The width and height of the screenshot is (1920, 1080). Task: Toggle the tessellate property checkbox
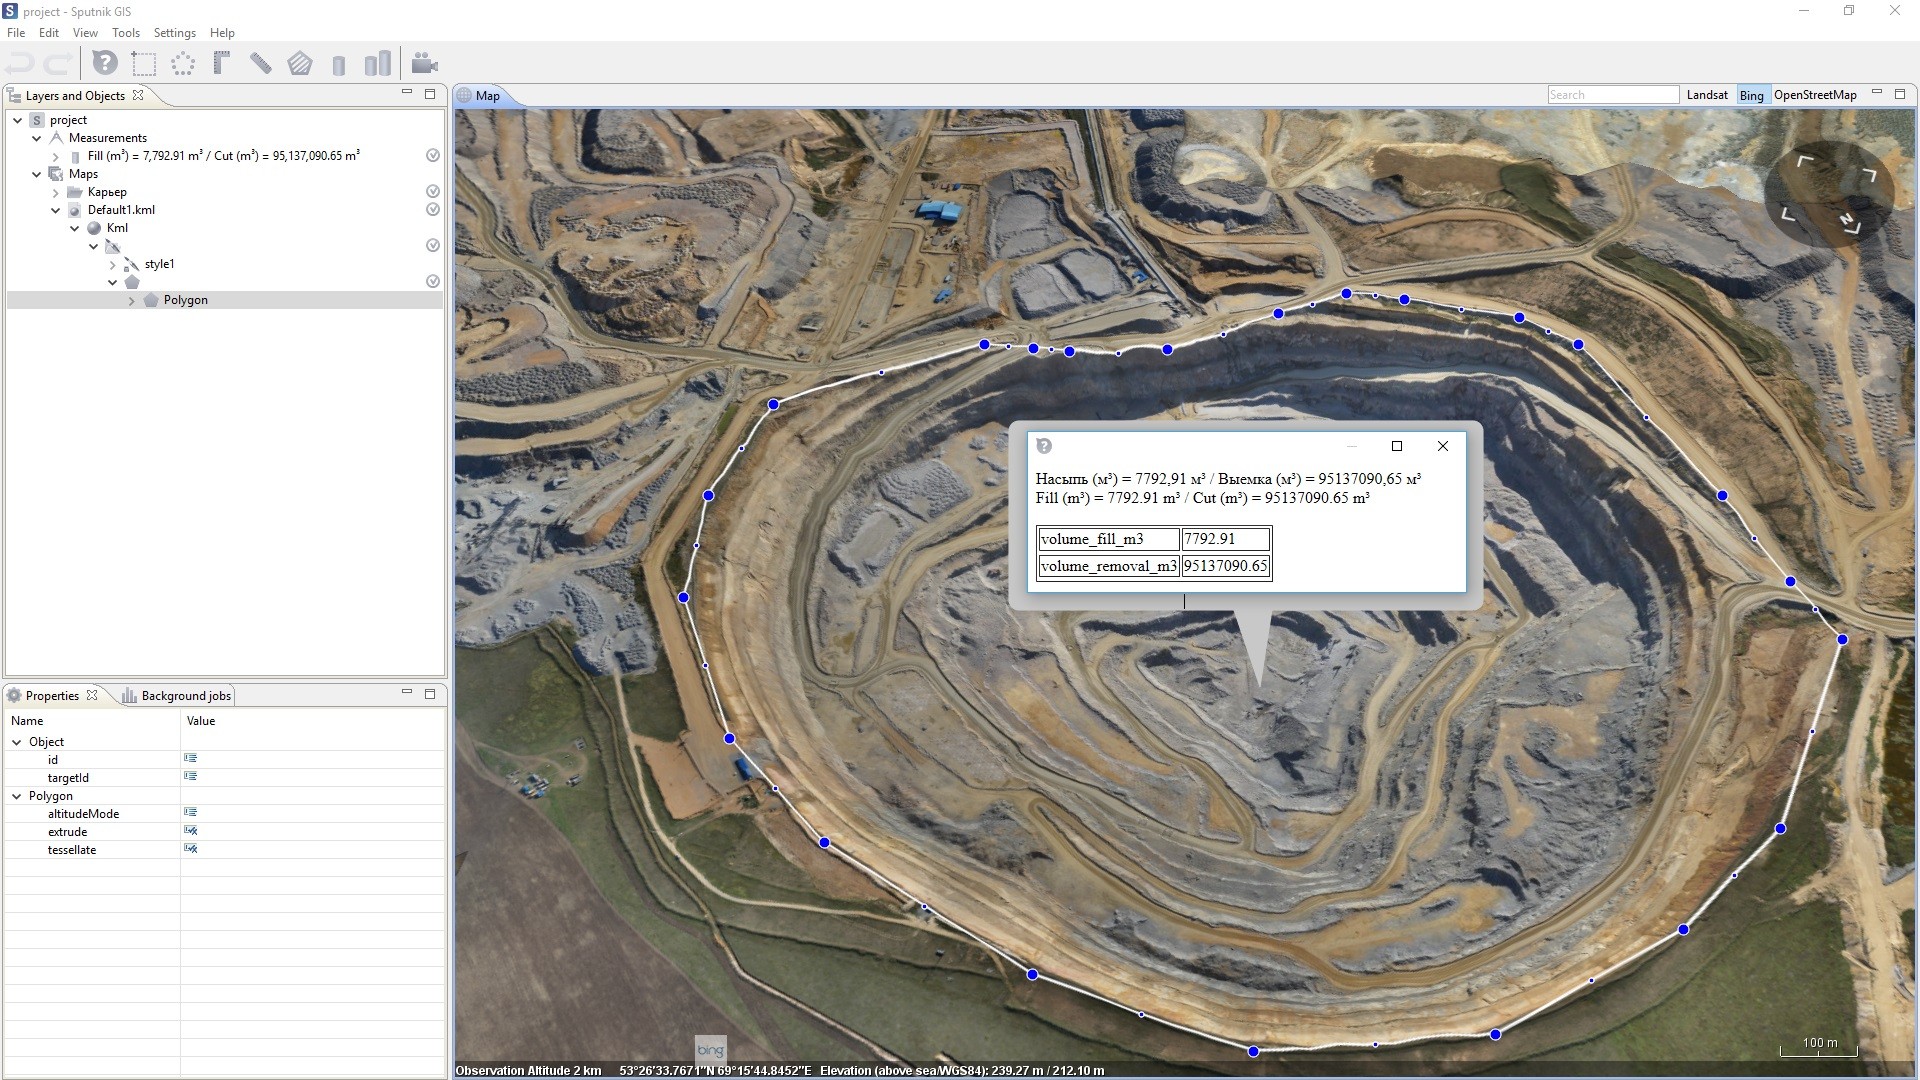pyautogui.click(x=191, y=848)
